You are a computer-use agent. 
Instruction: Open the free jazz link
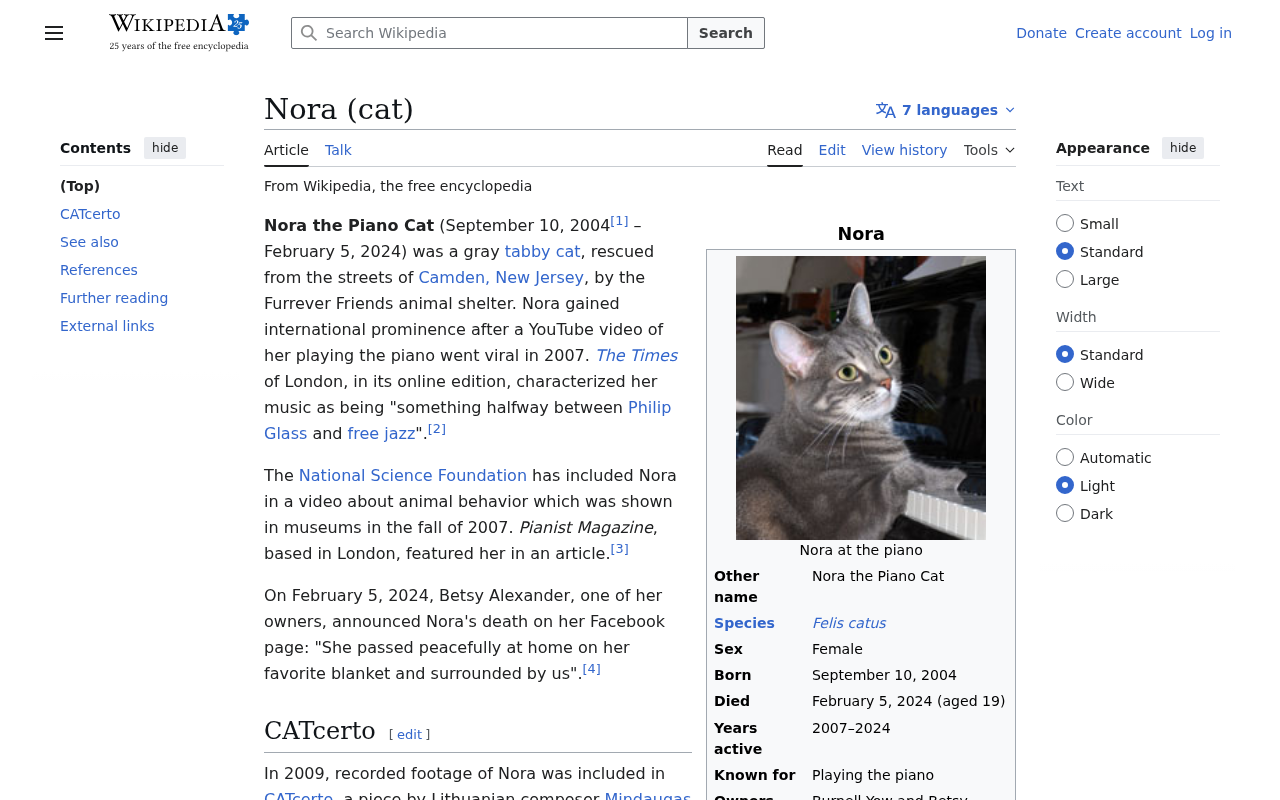point(381,433)
